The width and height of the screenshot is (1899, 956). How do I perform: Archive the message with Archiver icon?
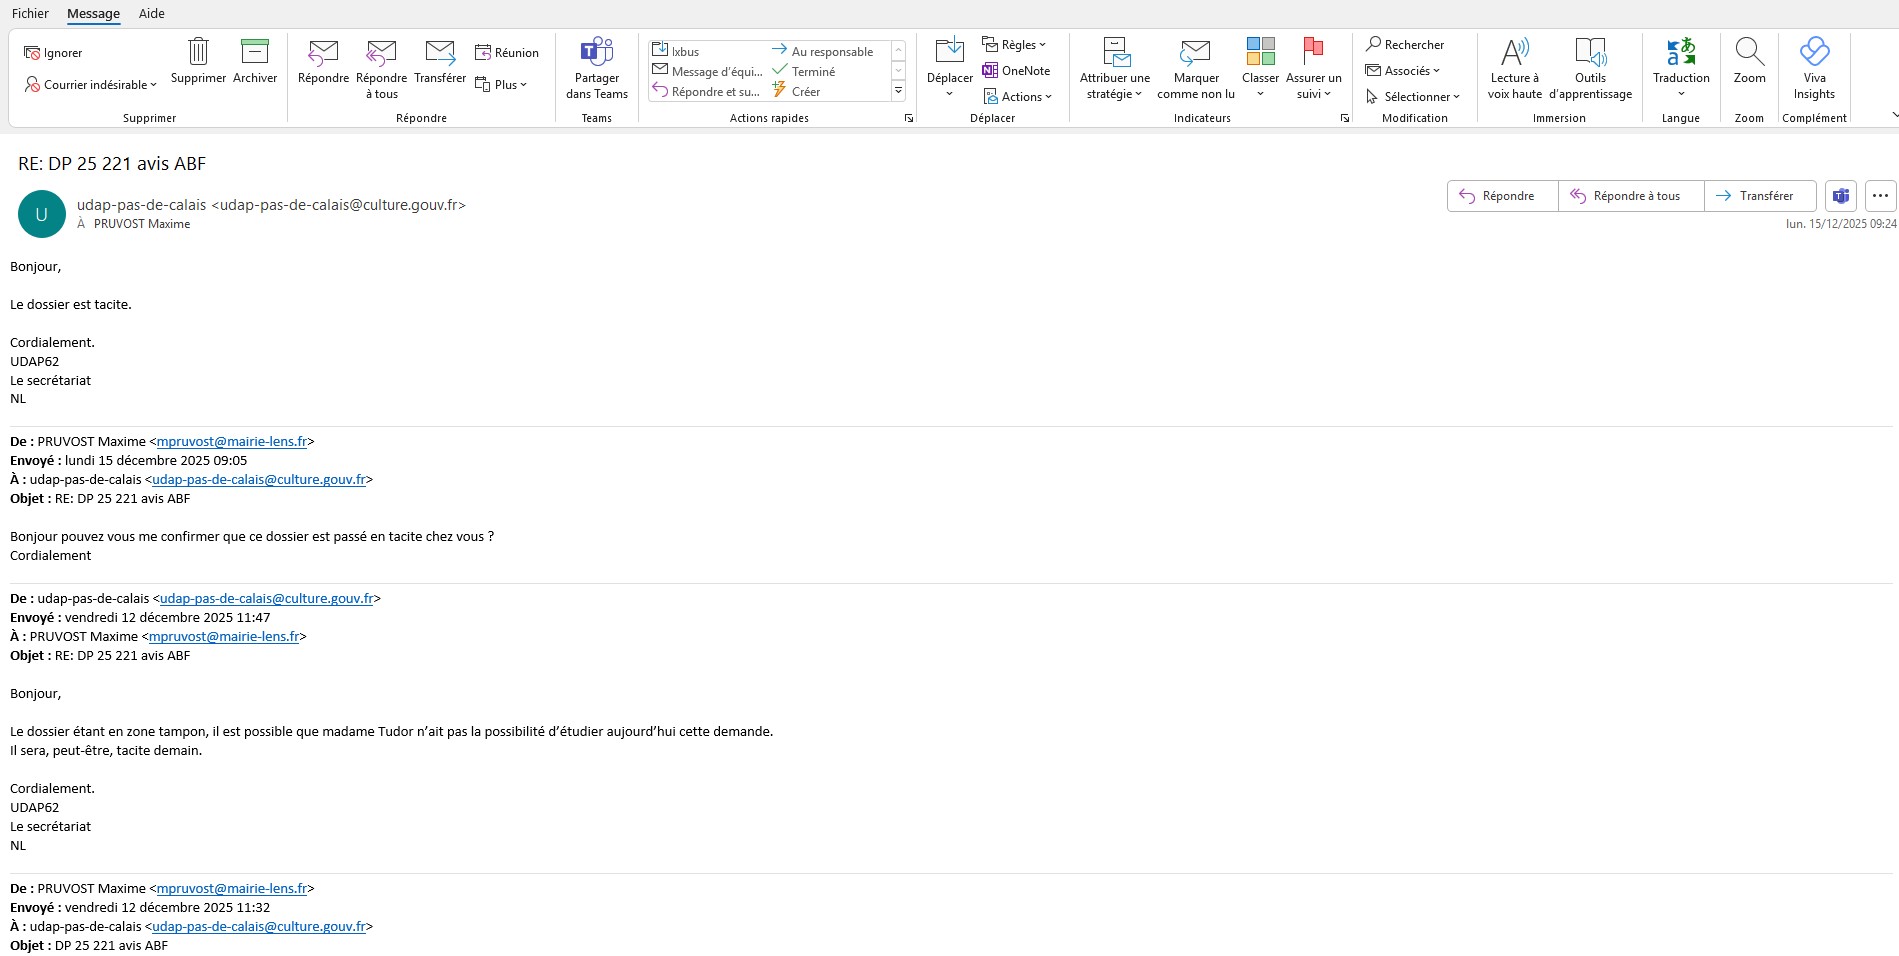255,52
